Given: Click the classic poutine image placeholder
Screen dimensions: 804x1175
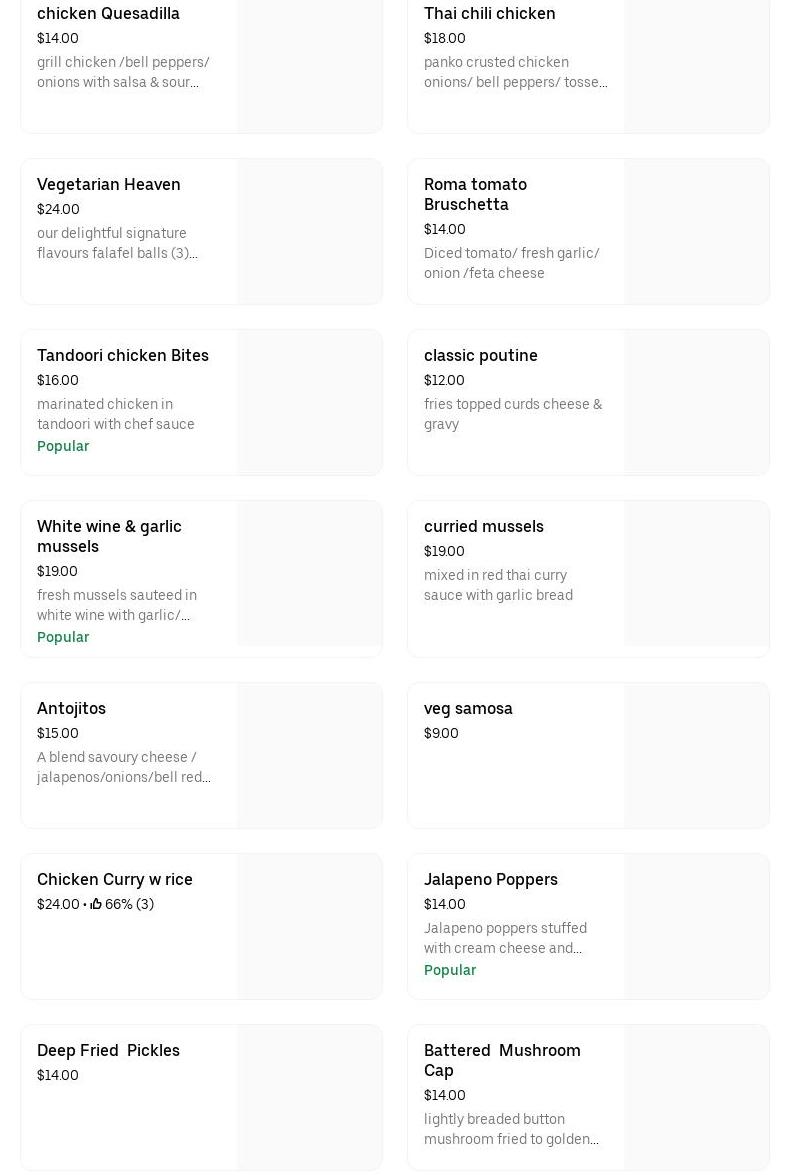Looking at the screenshot, I should (696, 403).
